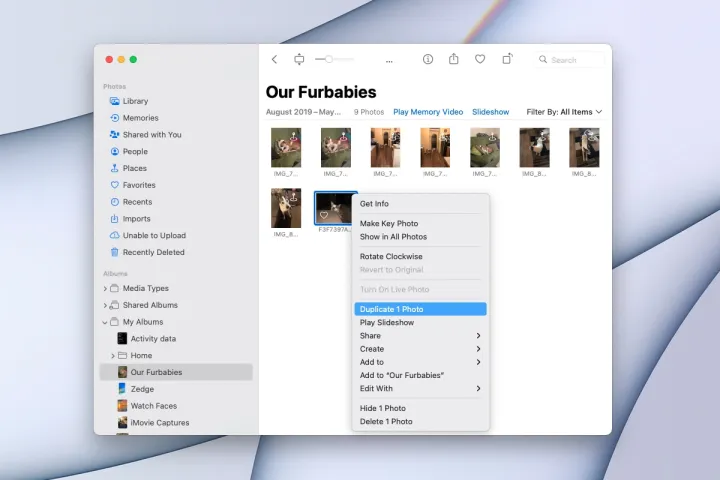Click the Favorite heart icon in toolbar
Screen dimensions: 720x480
point(480,59)
